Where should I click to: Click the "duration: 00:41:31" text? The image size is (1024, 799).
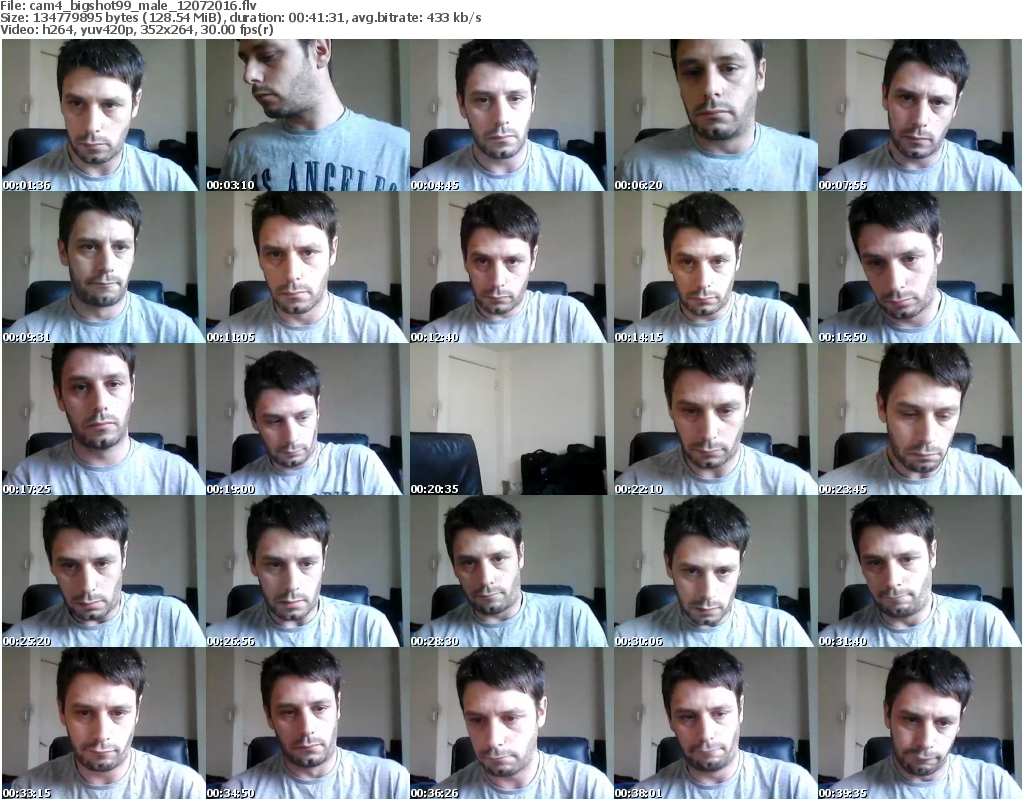click(x=287, y=18)
